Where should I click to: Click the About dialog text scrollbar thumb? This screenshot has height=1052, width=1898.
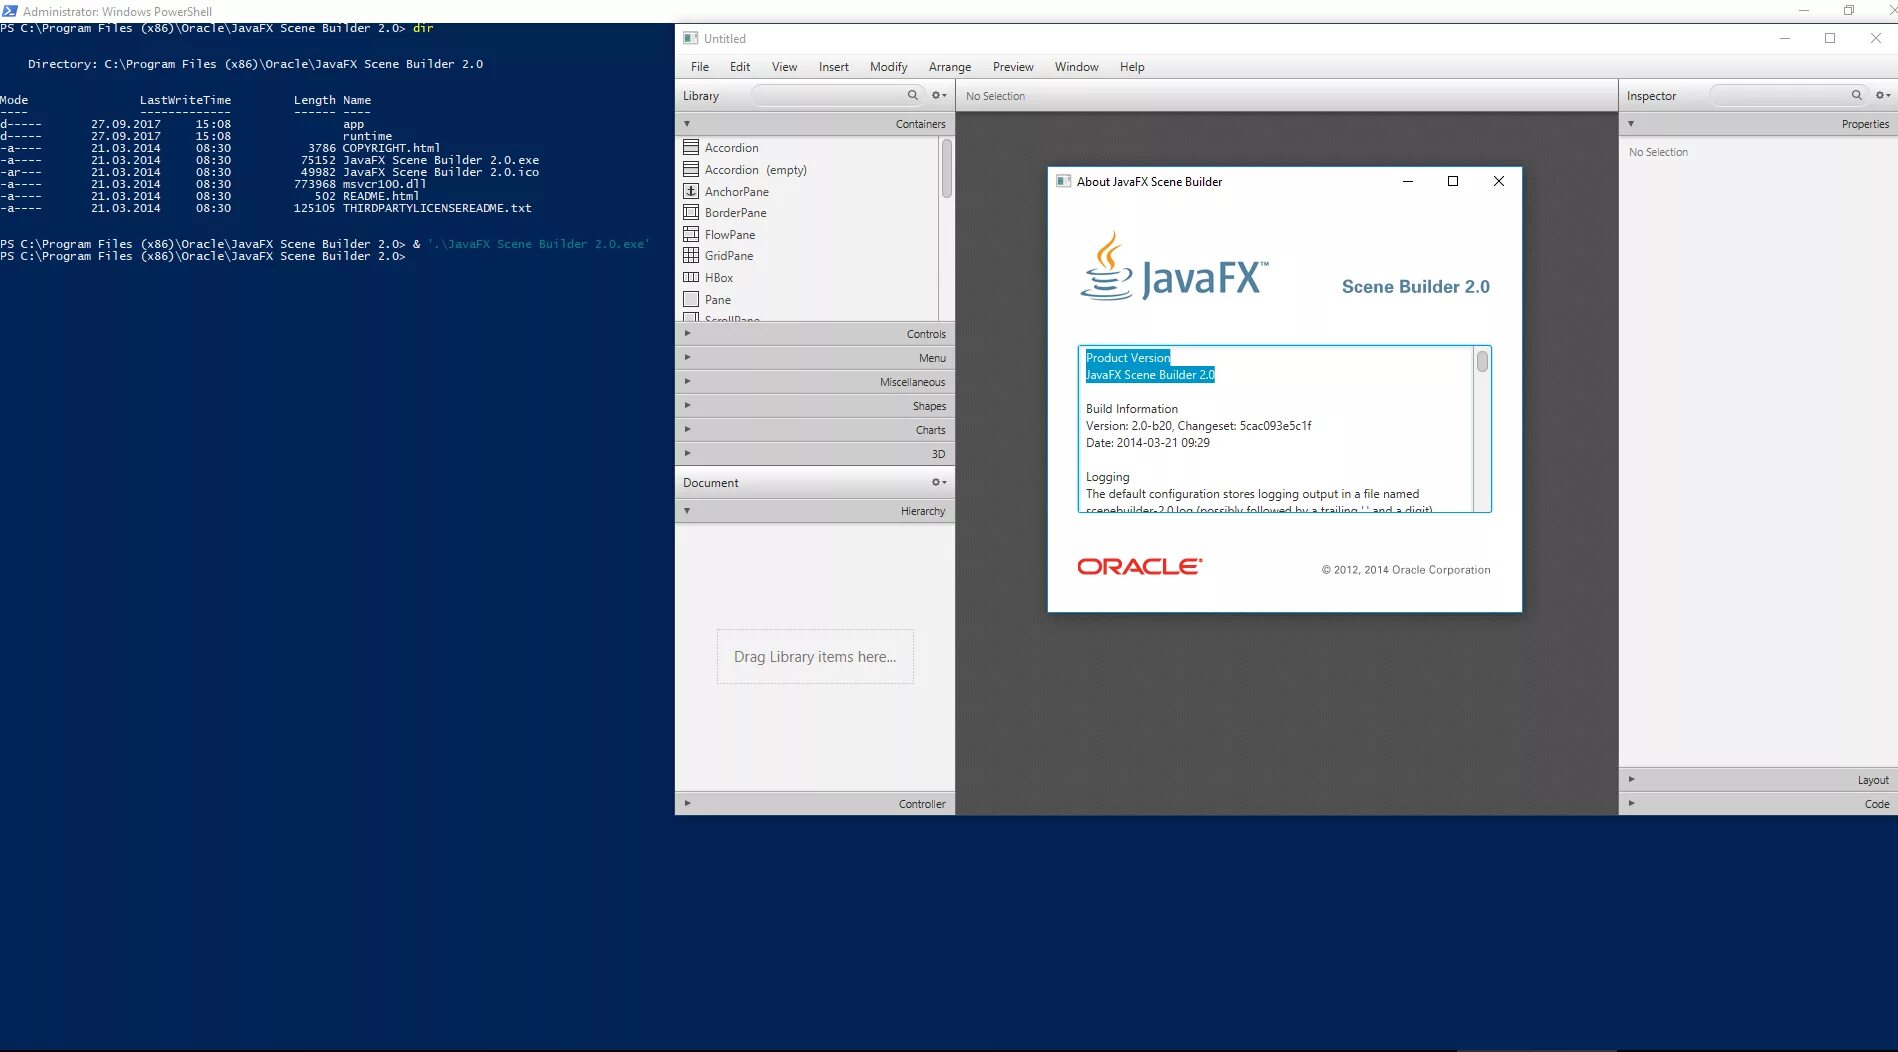click(x=1482, y=362)
